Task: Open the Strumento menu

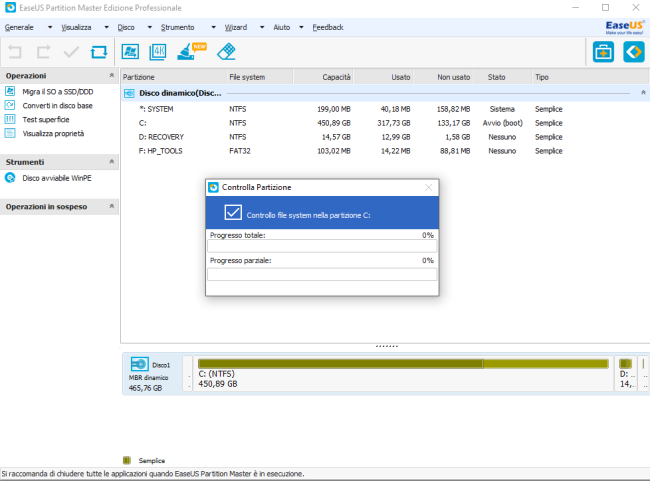Action: click(177, 27)
